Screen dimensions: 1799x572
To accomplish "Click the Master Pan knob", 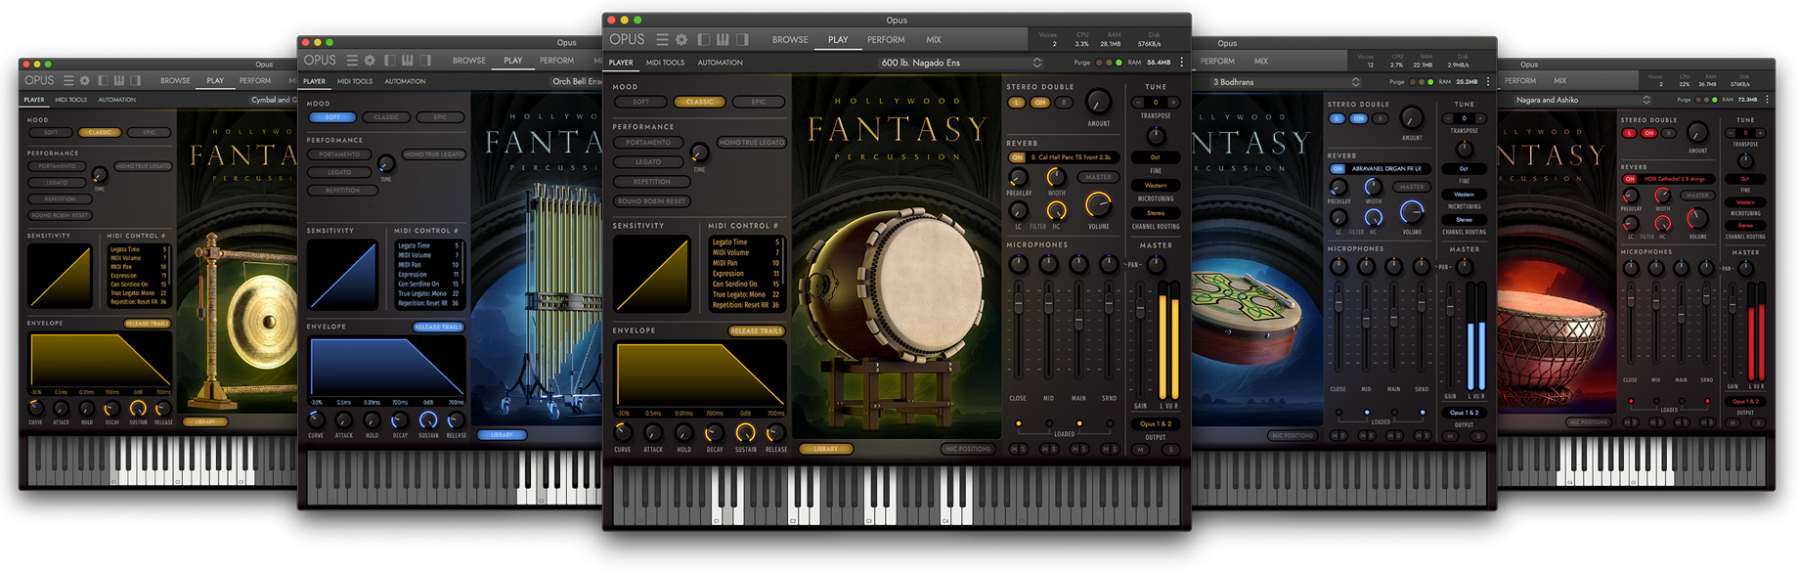I will coord(1156,265).
